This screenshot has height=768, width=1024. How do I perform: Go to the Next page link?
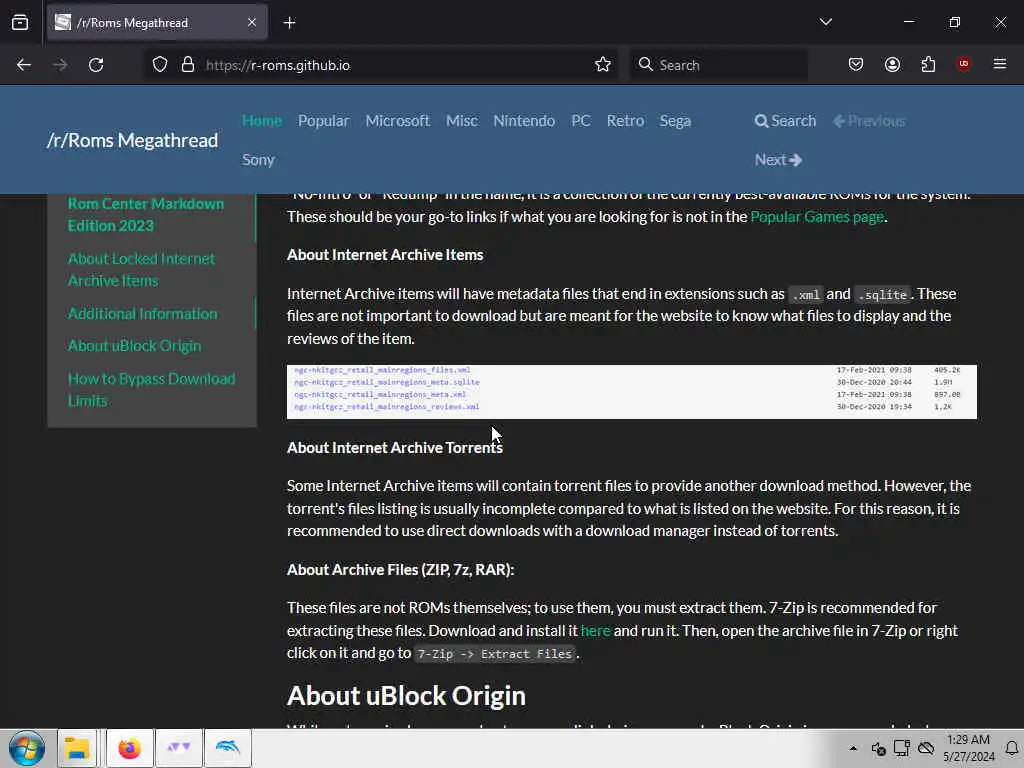(778, 160)
